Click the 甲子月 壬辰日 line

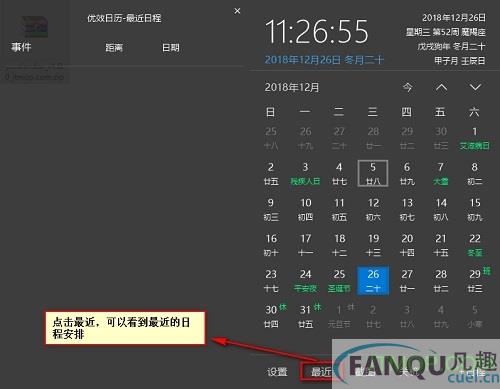click(460, 61)
